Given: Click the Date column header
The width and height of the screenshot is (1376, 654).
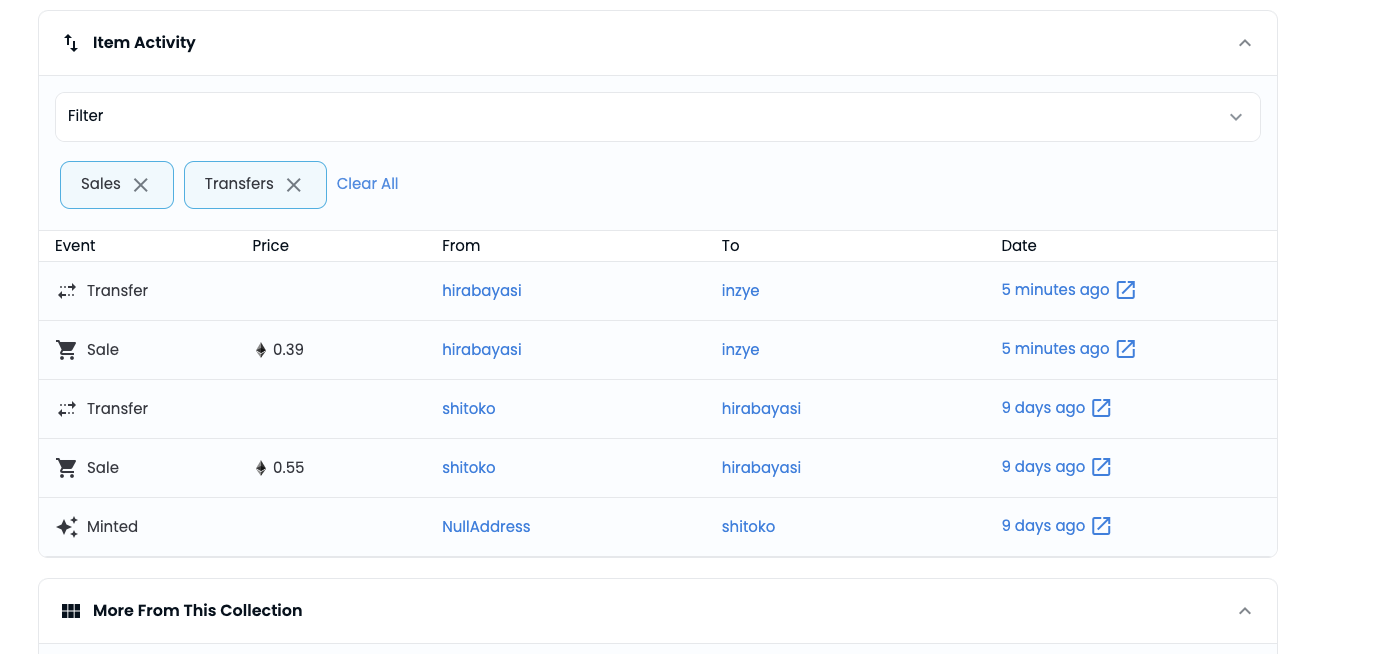Looking at the screenshot, I should tap(1018, 246).
